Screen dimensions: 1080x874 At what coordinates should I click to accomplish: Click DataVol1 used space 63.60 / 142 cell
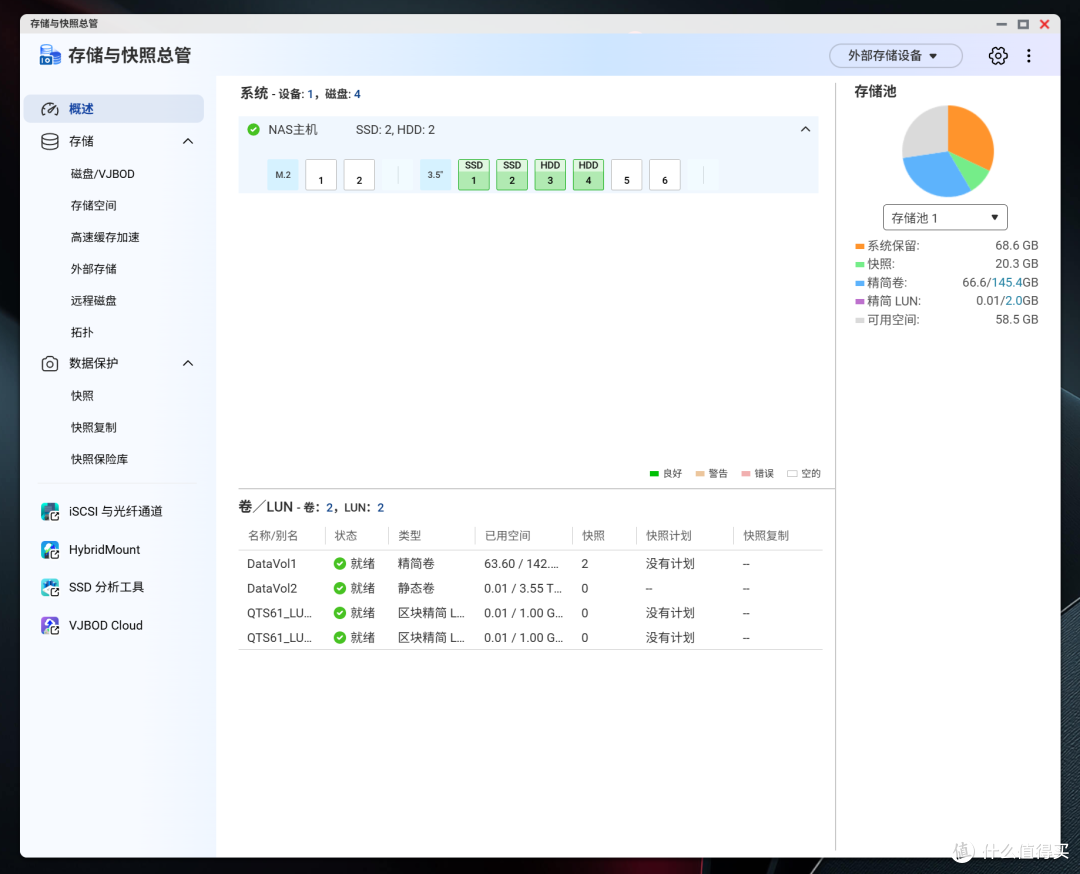click(x=521, y=563)
